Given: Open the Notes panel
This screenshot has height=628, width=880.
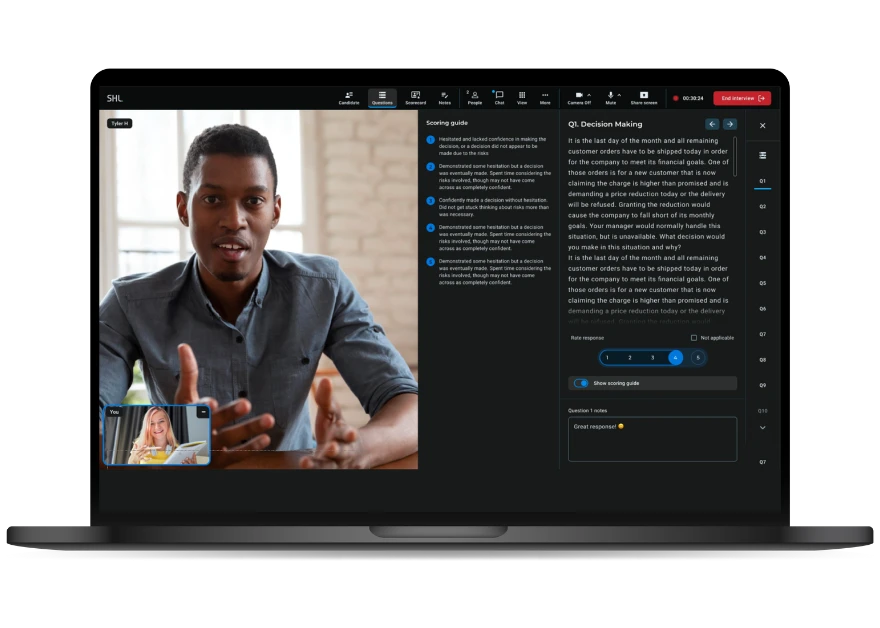Looking at the screenshot, I should coord(444,98).
